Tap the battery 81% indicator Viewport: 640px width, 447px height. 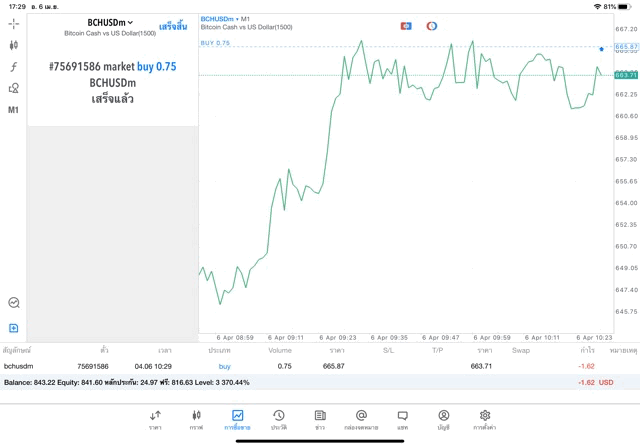618,7
